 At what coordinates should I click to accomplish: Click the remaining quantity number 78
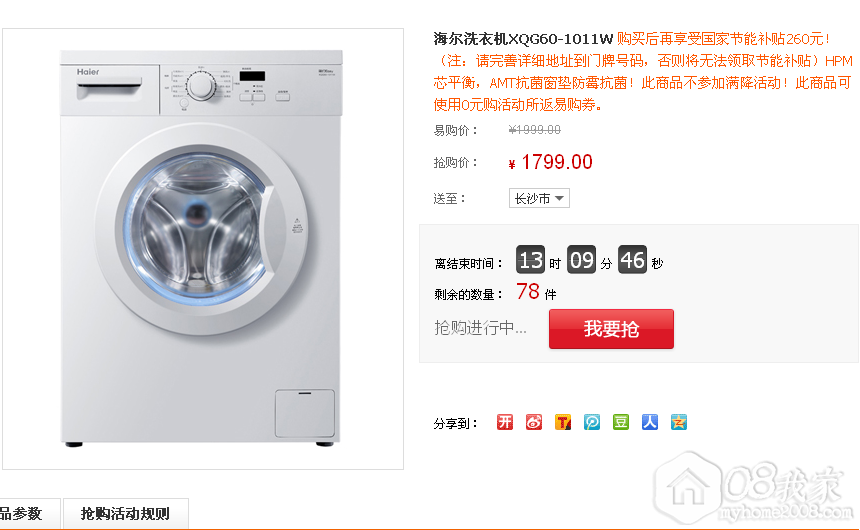click(x=528, y=292)
